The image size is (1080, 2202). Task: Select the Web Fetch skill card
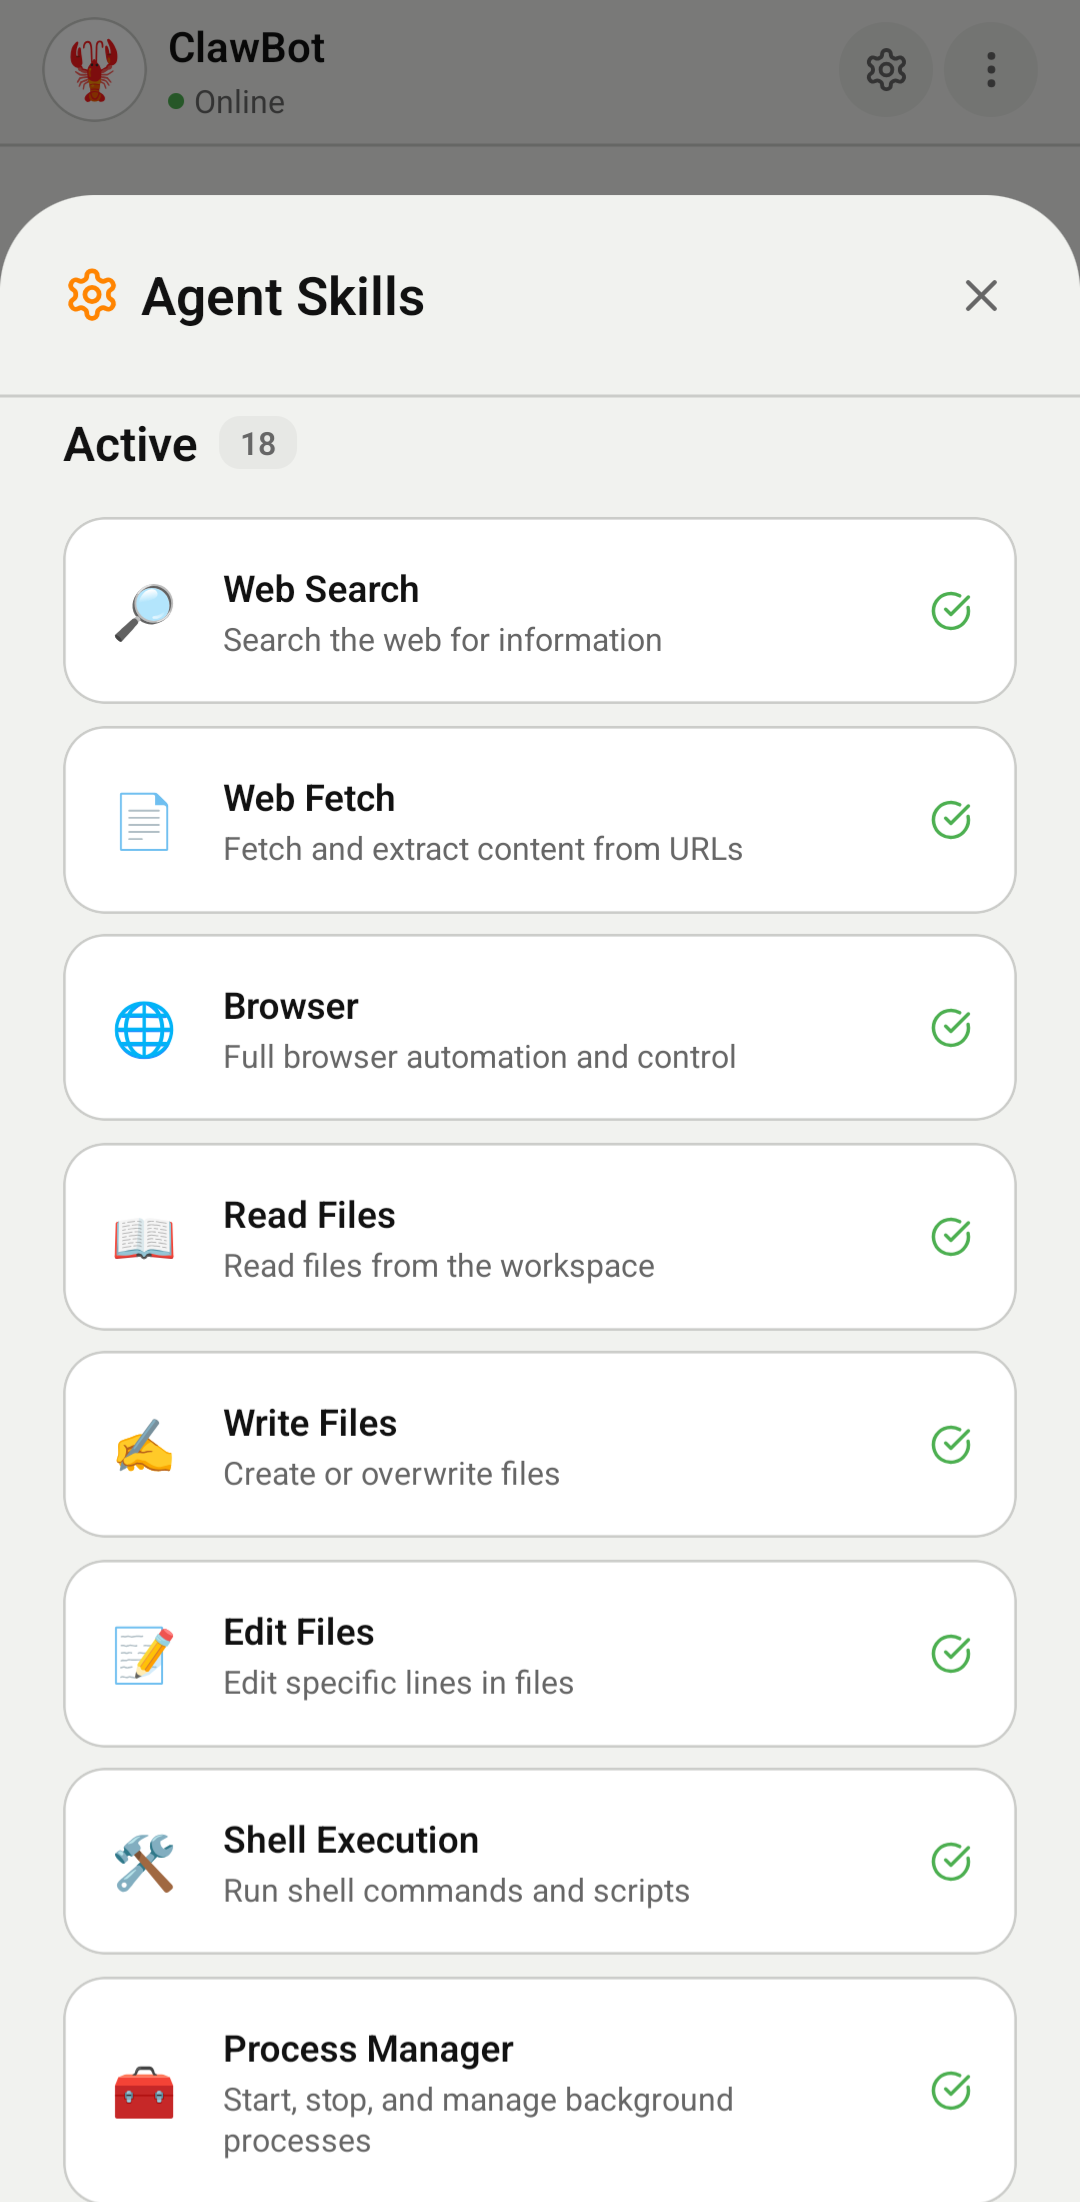tap(540, 820)
